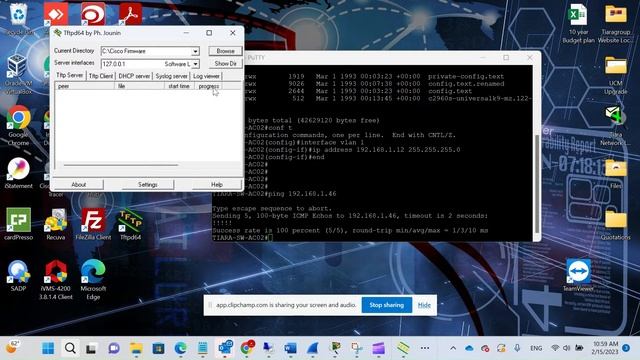Select the Tftpd64 desktop shortcut
The height and width of the screenshot is (360, 640).
click(x=130, y=225)
